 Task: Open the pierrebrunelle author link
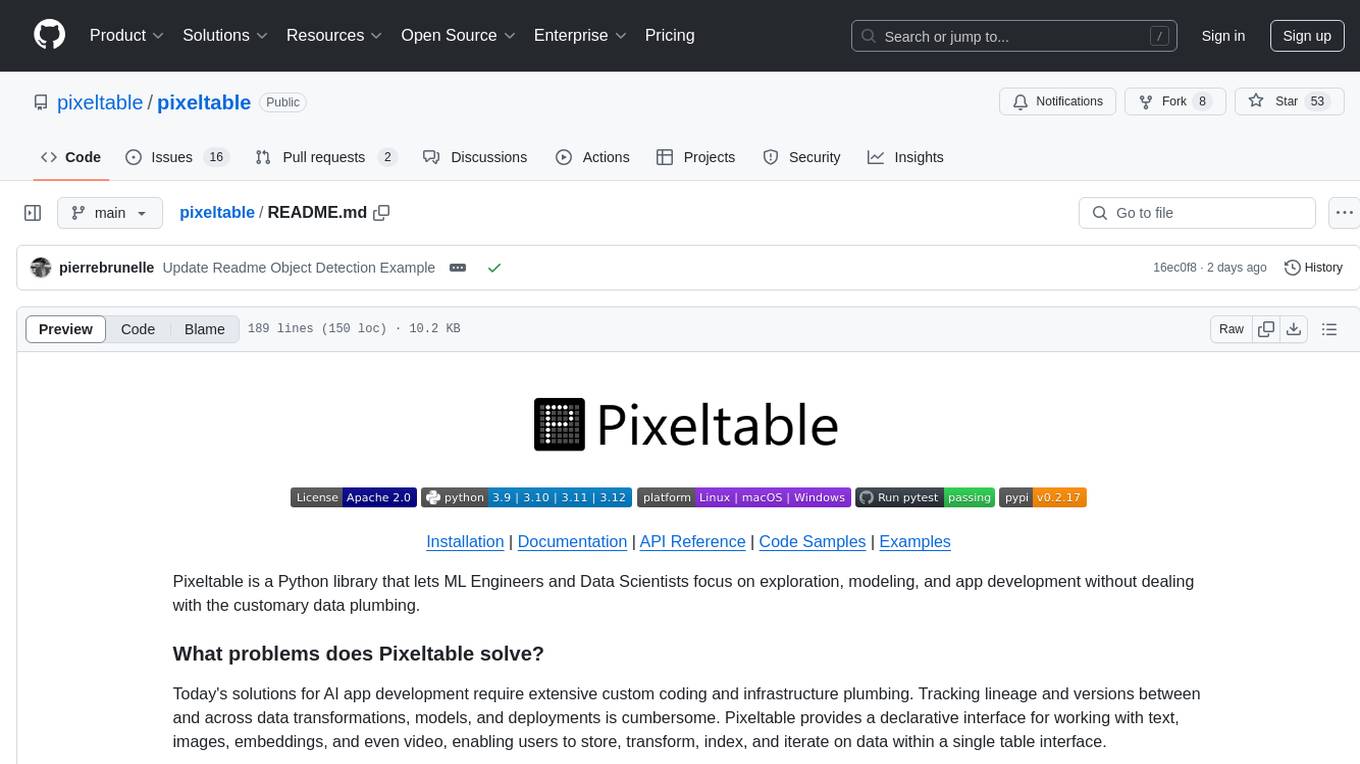pyautogui.click(x=107, y=268)
